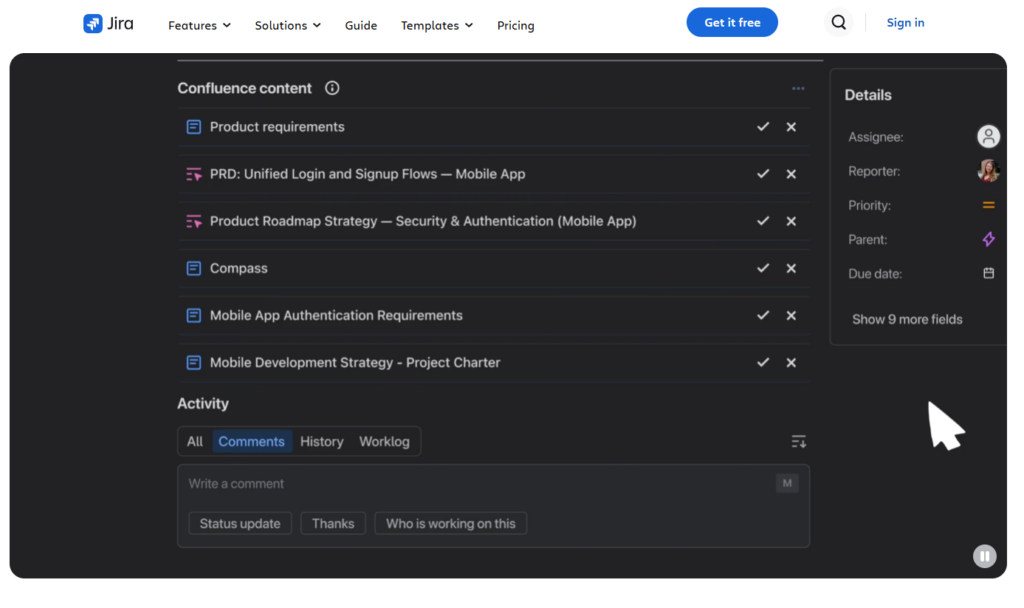Insert Who is working on this reply

pos(451,524)
